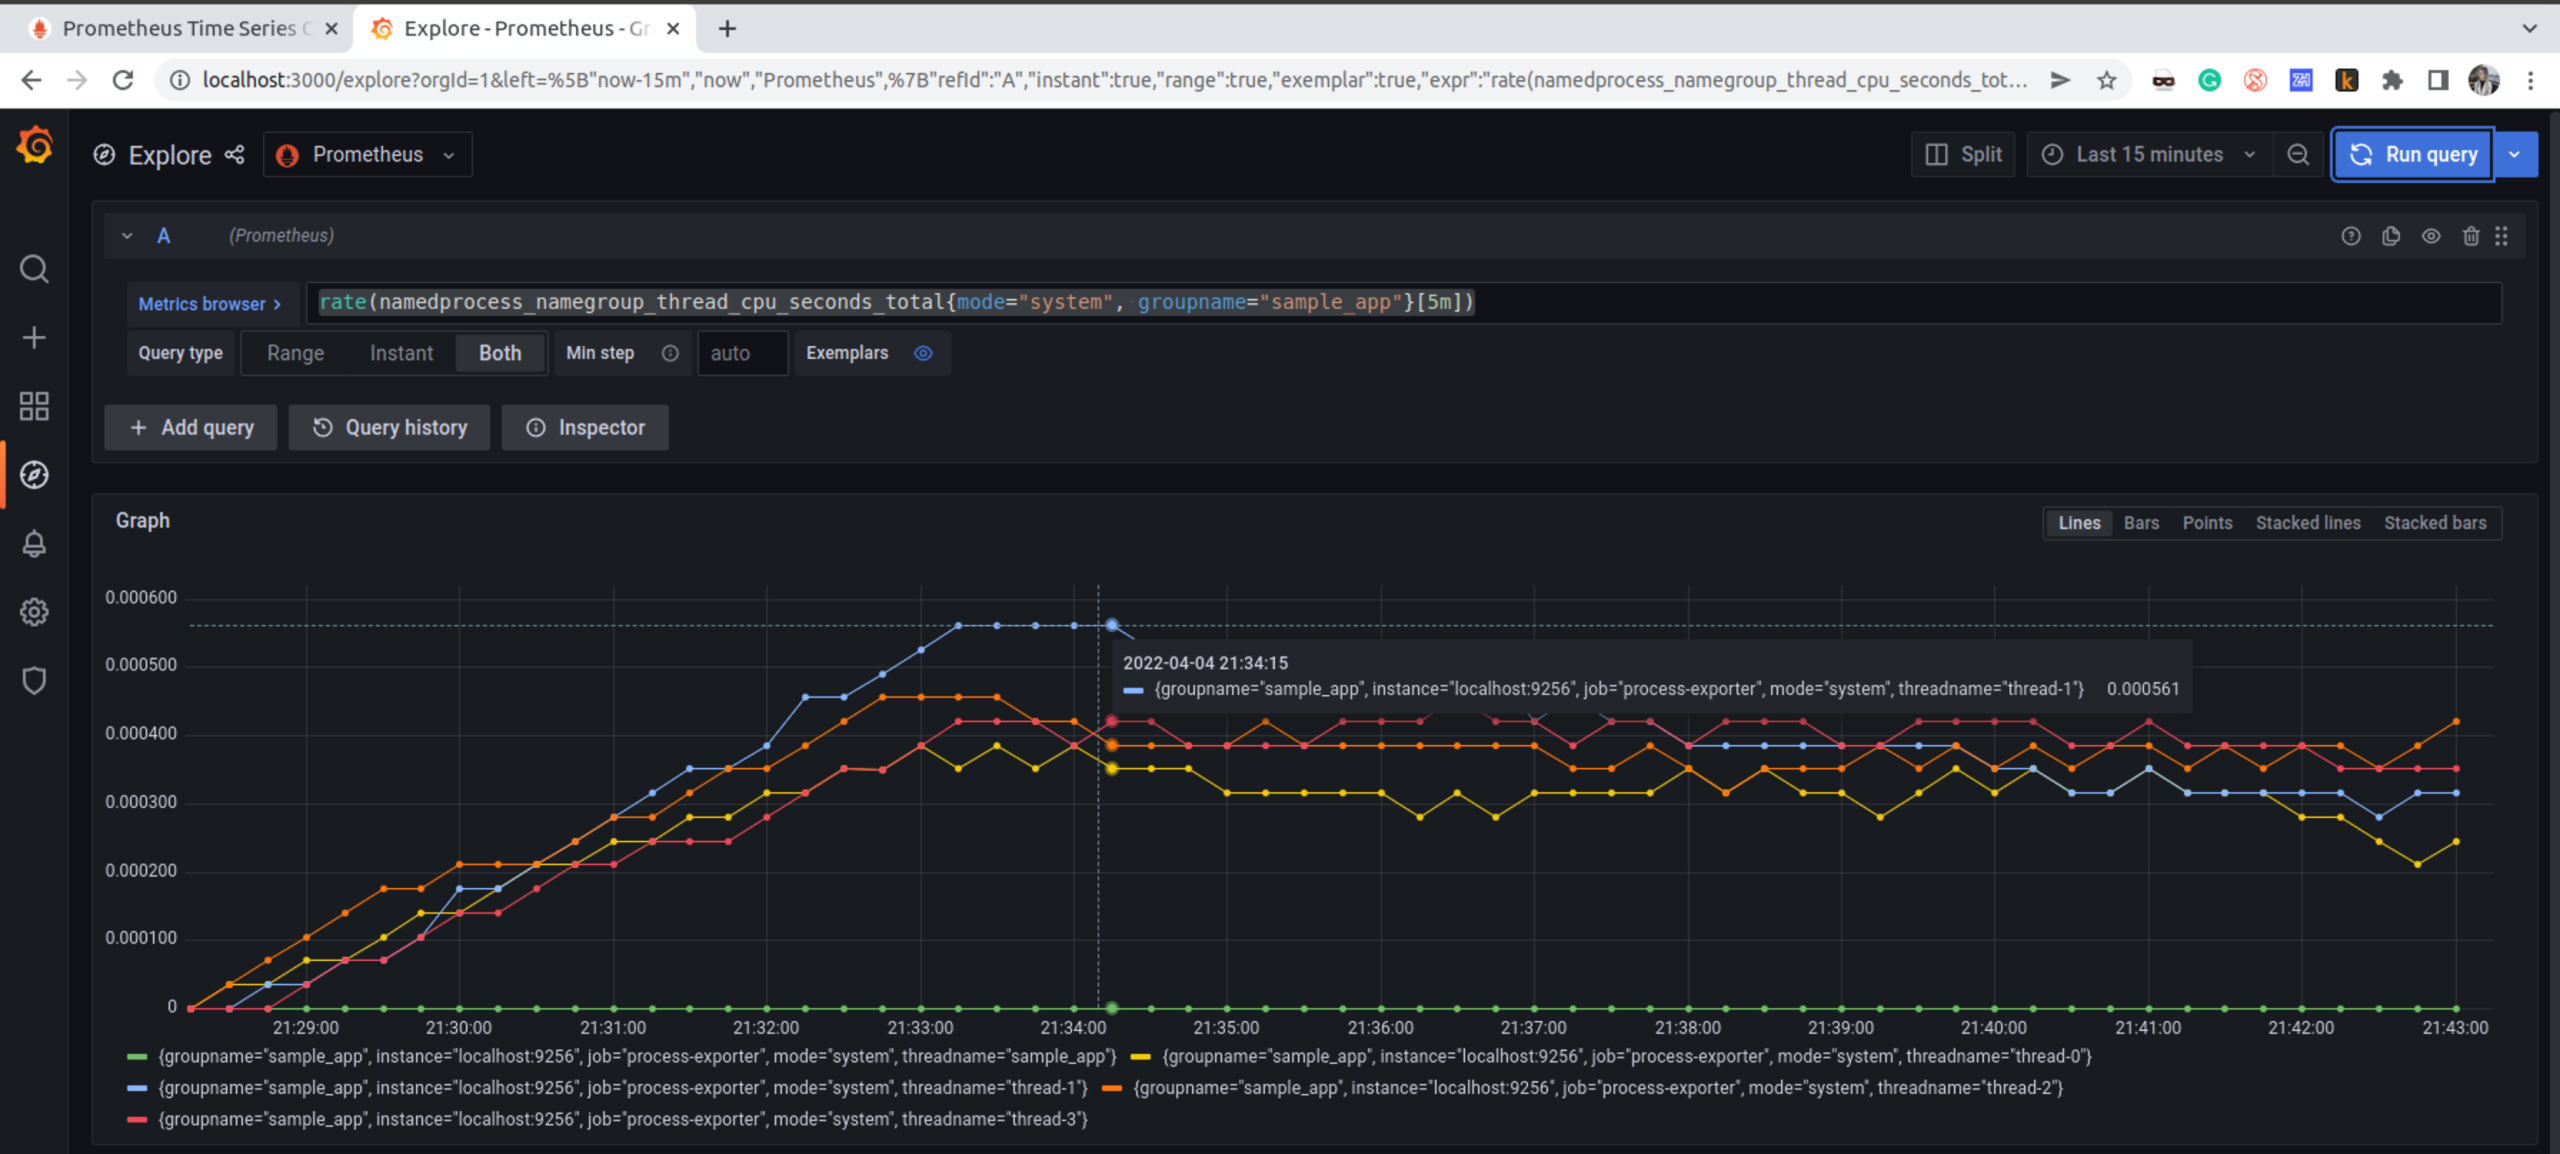Image resolution: width=2560 pixels, height=1154 pixels.
Task: Go back in browser history
Action: point(31,80)
